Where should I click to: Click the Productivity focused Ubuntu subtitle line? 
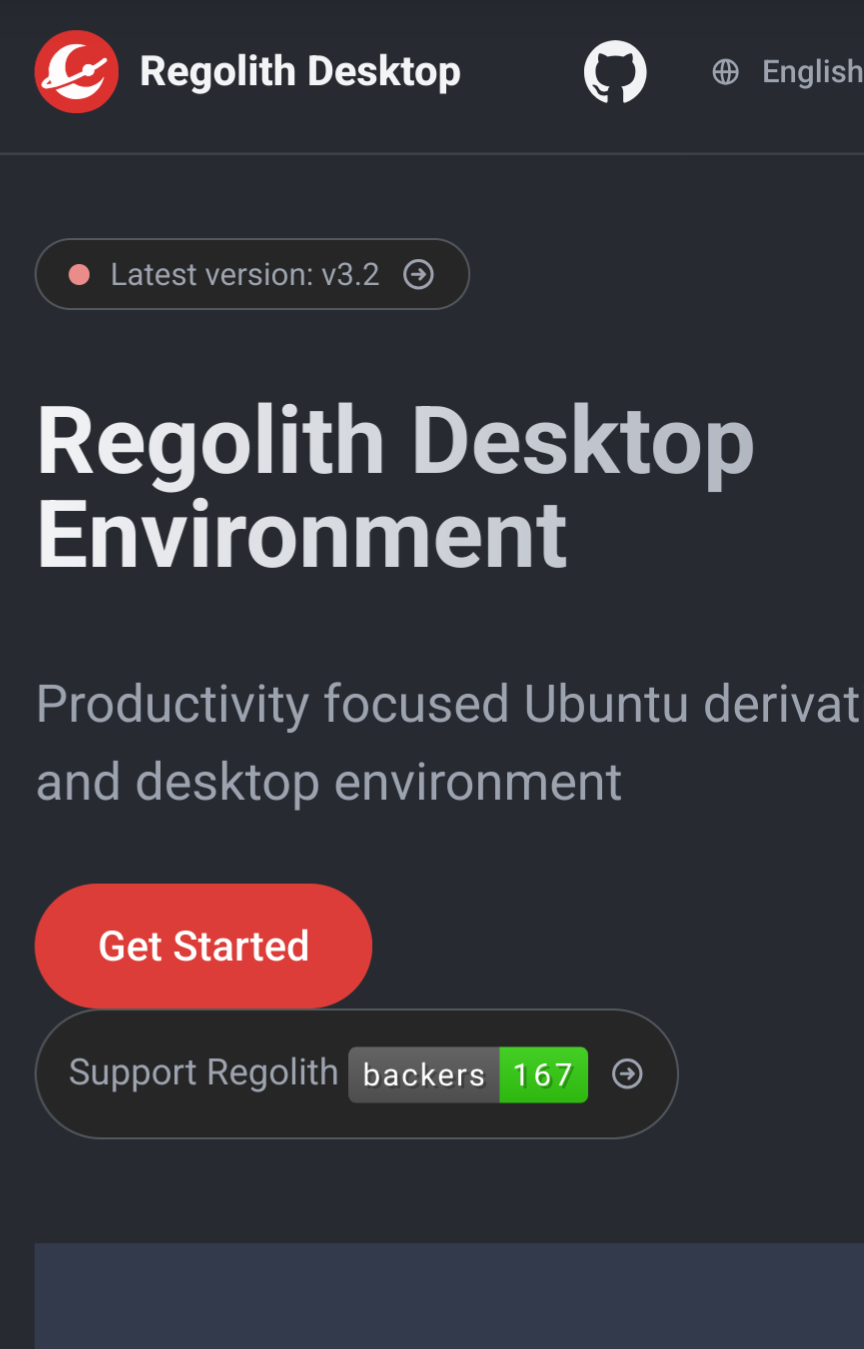click(x=448, y=704)
